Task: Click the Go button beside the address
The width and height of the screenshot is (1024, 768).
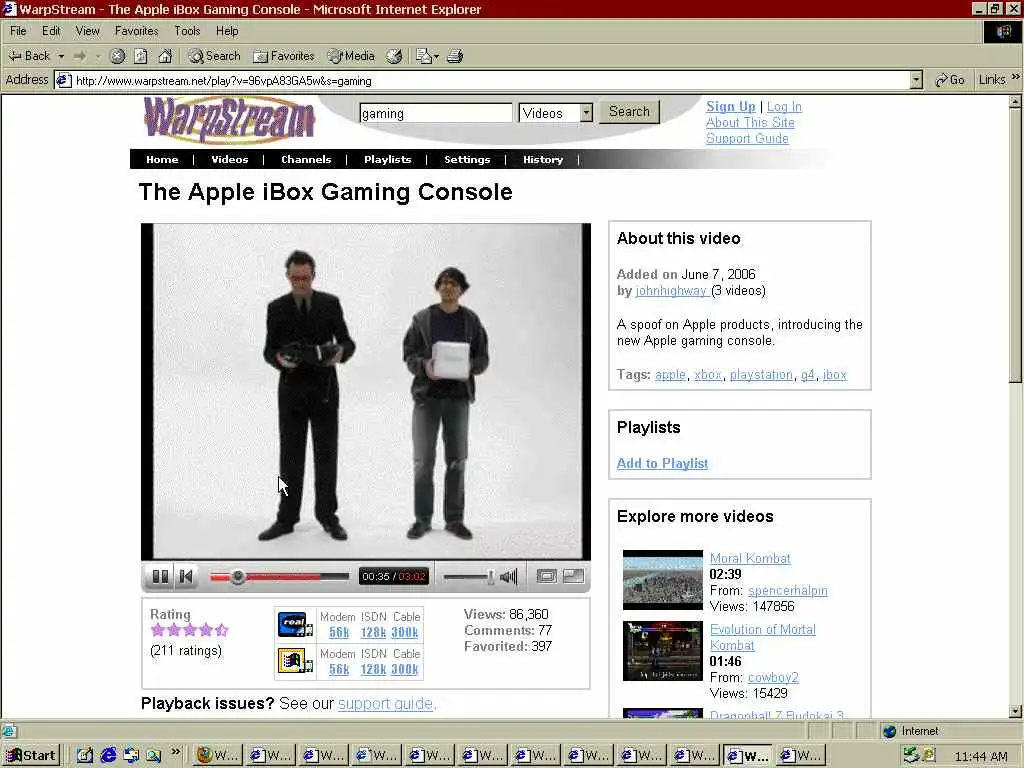Action: [x=950, y=80]
